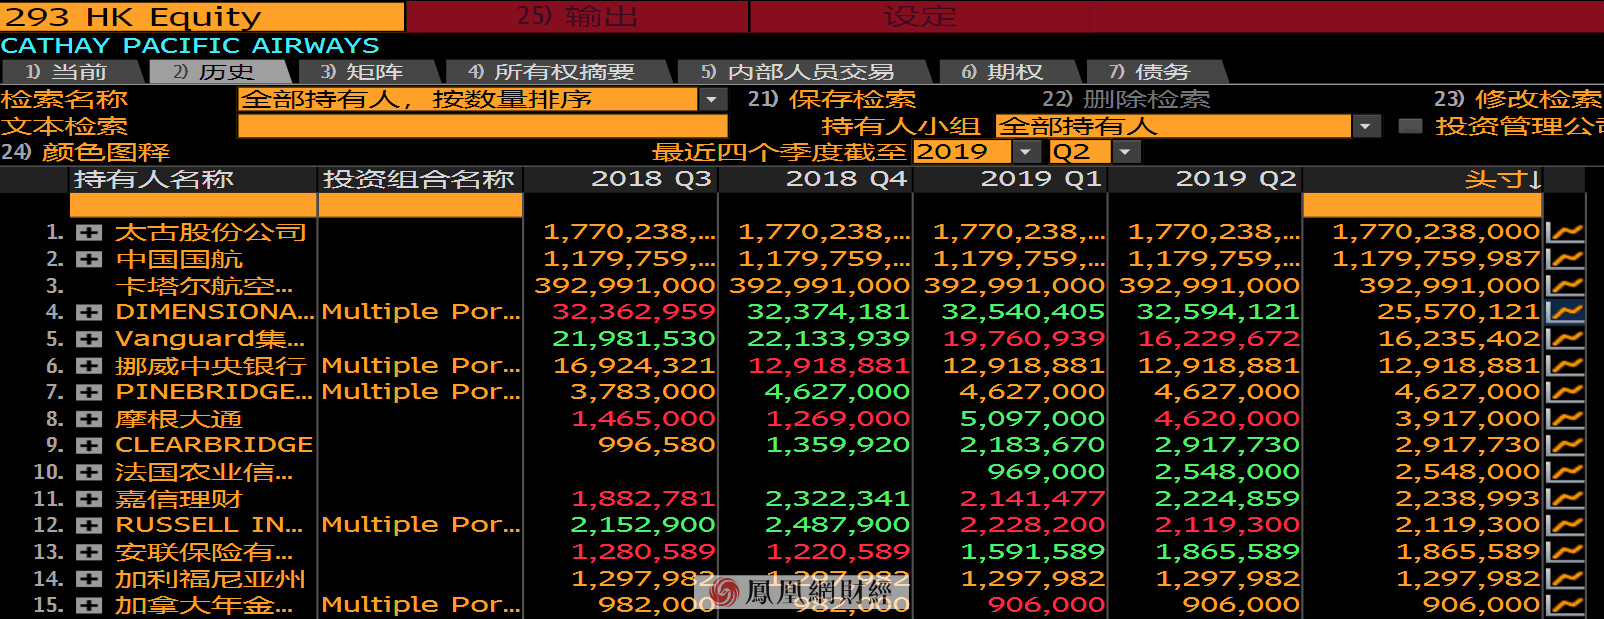This screenshot has width=1604, height=619.
Task: Click the 2019 Q2 column header
Action: [x=1205, y=179]
